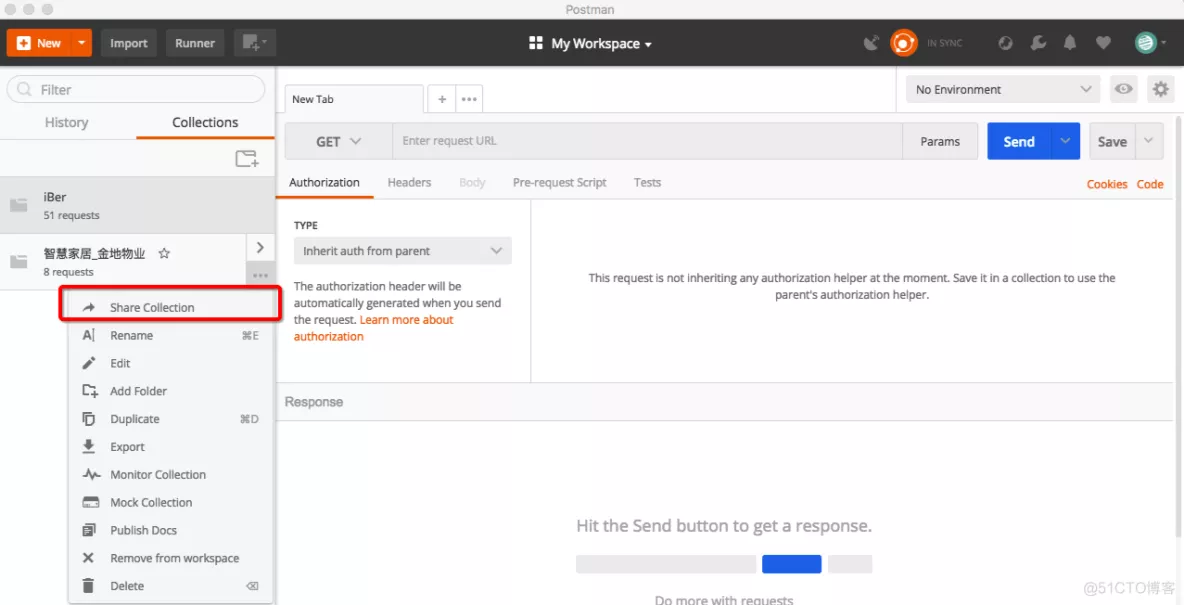Screen dimensions: 1184x605
Task: Select the New Tab request tab
Action: [354, 99]
